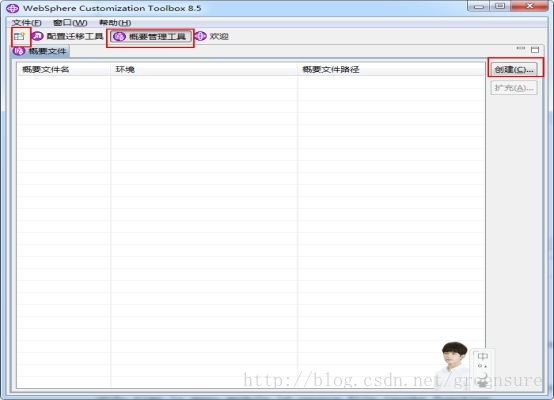Viewport: 554px width, 400px height.
Task: Maximize the 概要文件 view panel
Action: 535,49
